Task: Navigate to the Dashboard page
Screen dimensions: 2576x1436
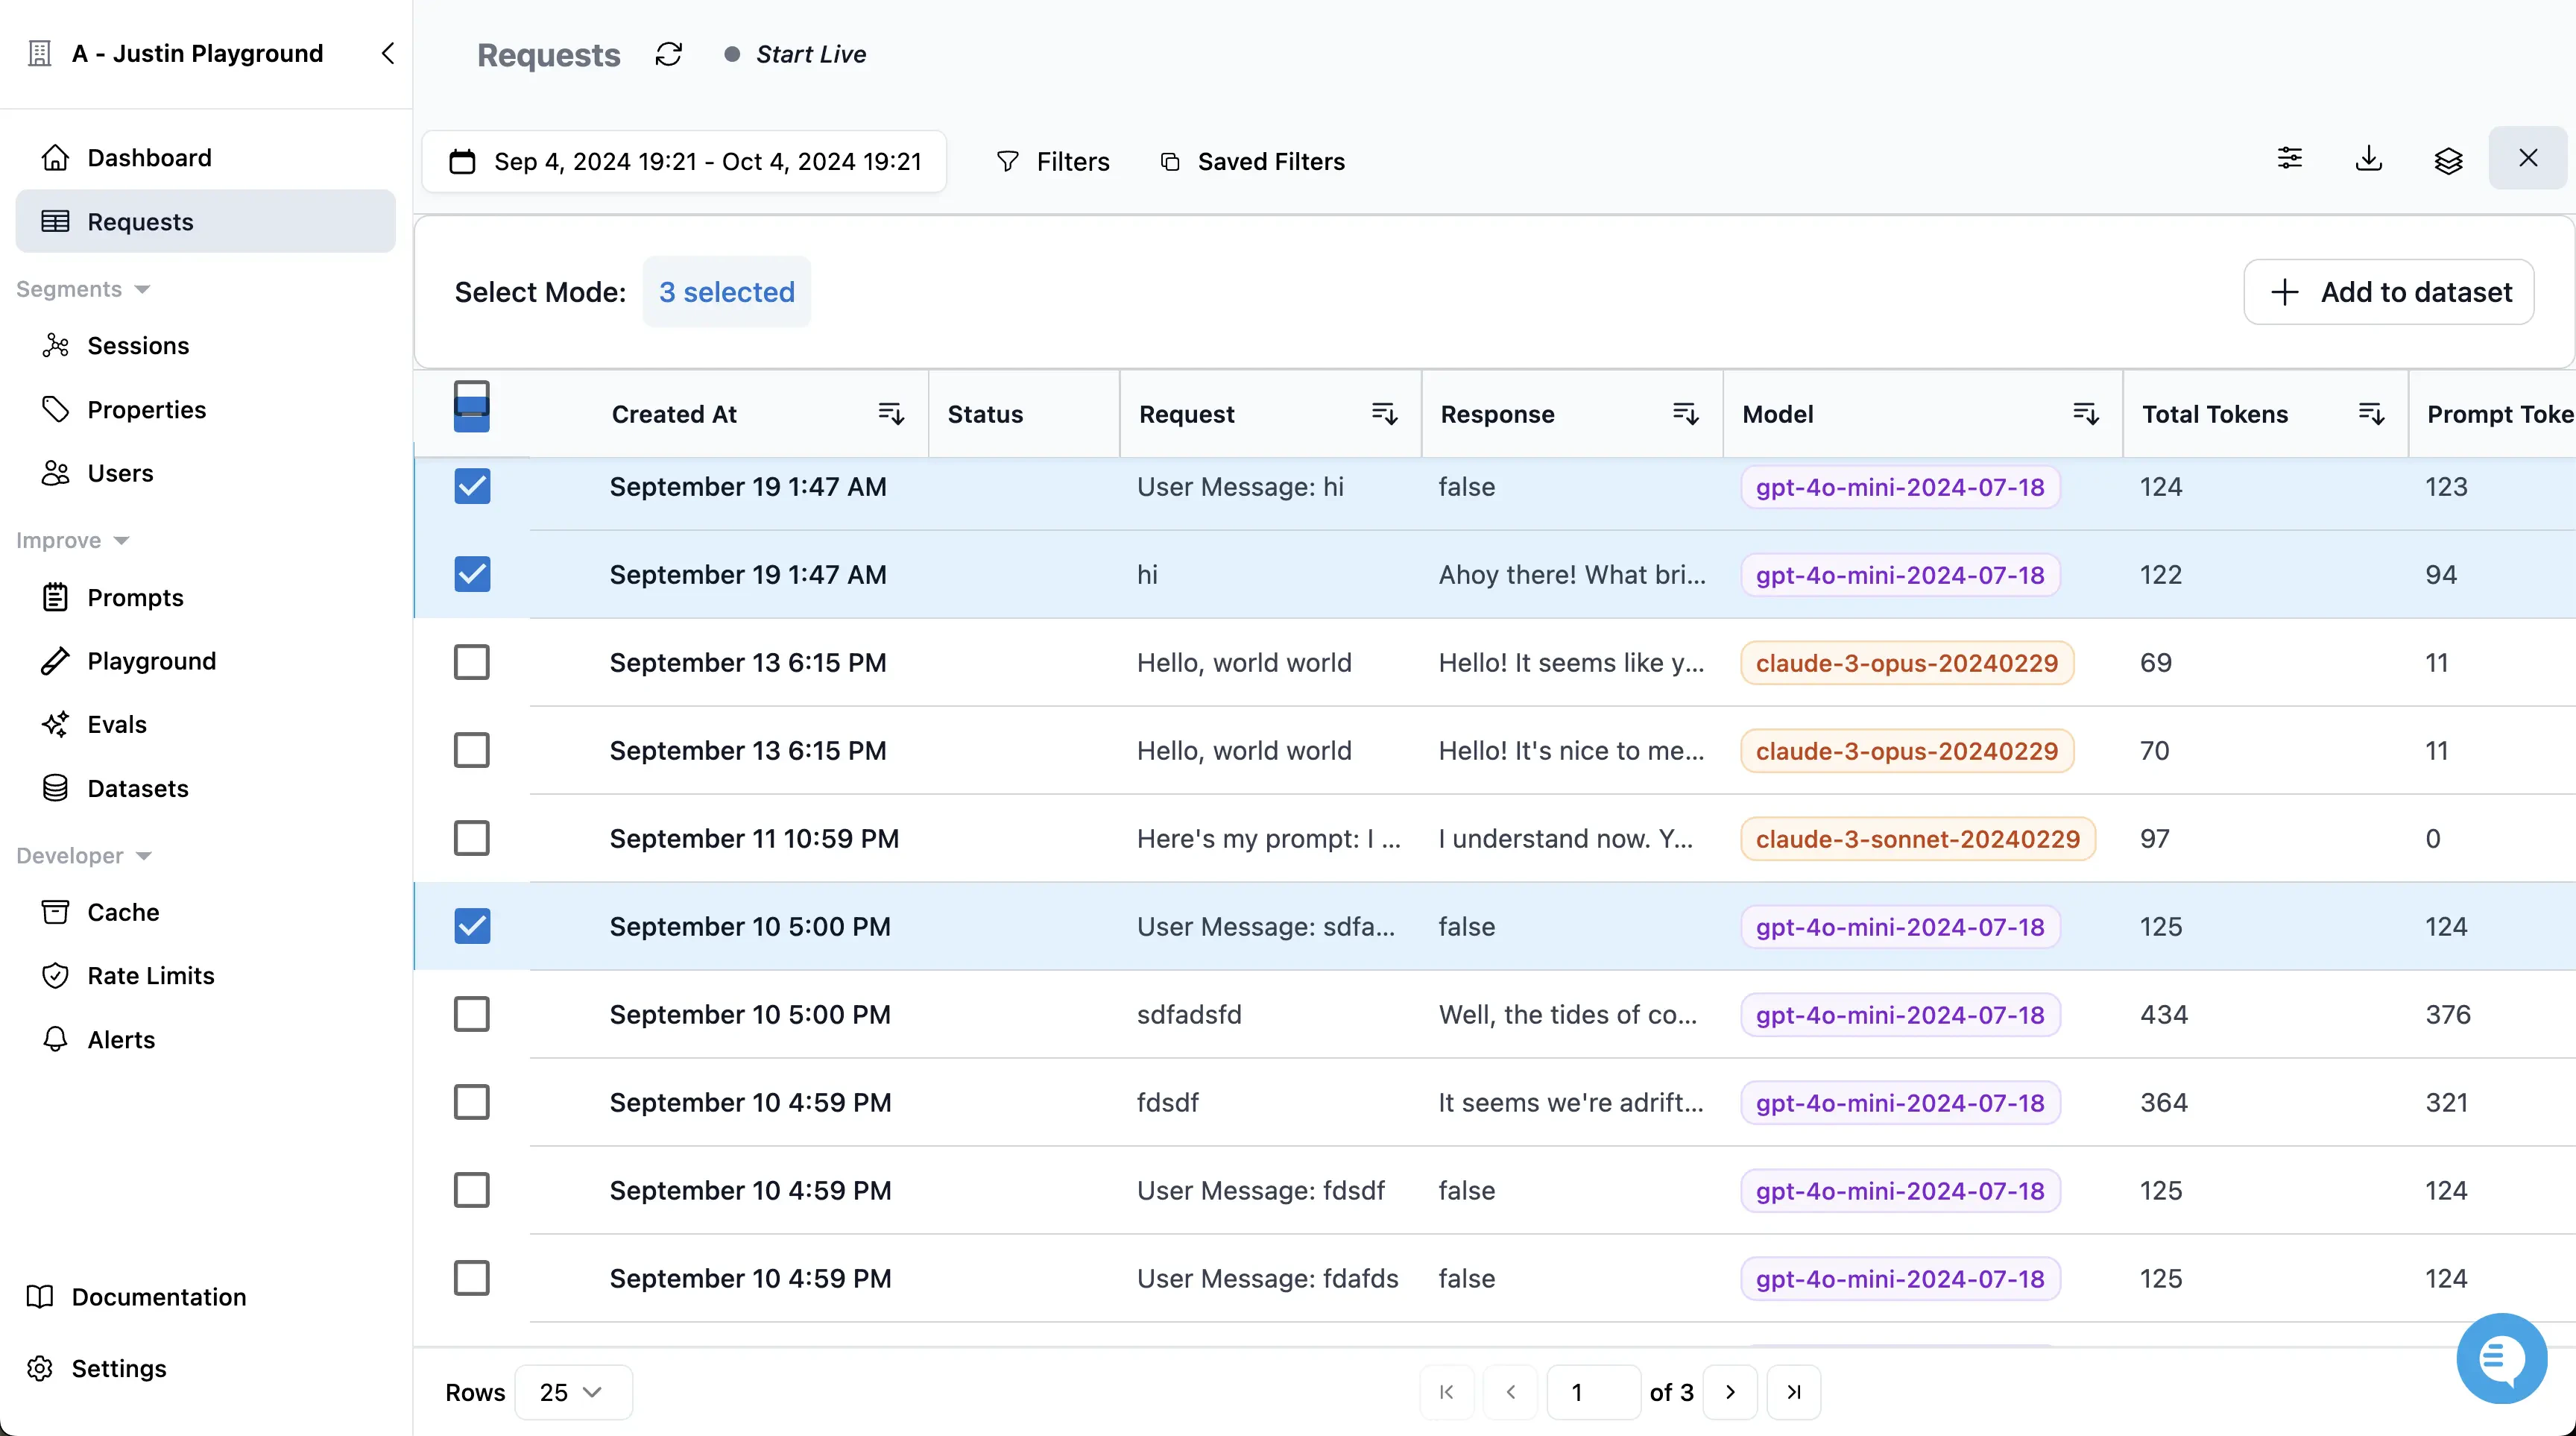Action: pos(150,157)
